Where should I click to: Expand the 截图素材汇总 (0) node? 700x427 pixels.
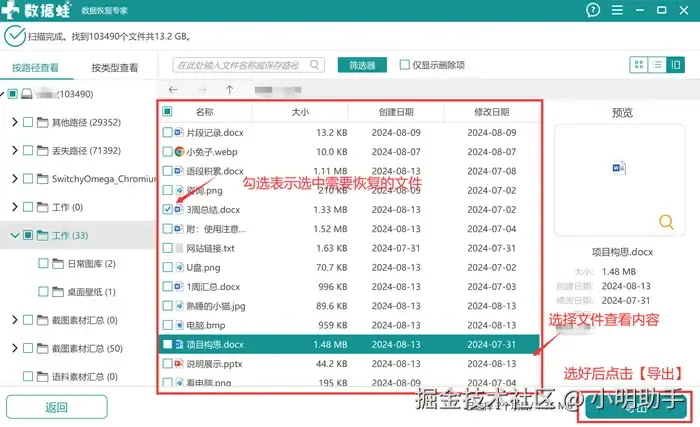(14, 320)
